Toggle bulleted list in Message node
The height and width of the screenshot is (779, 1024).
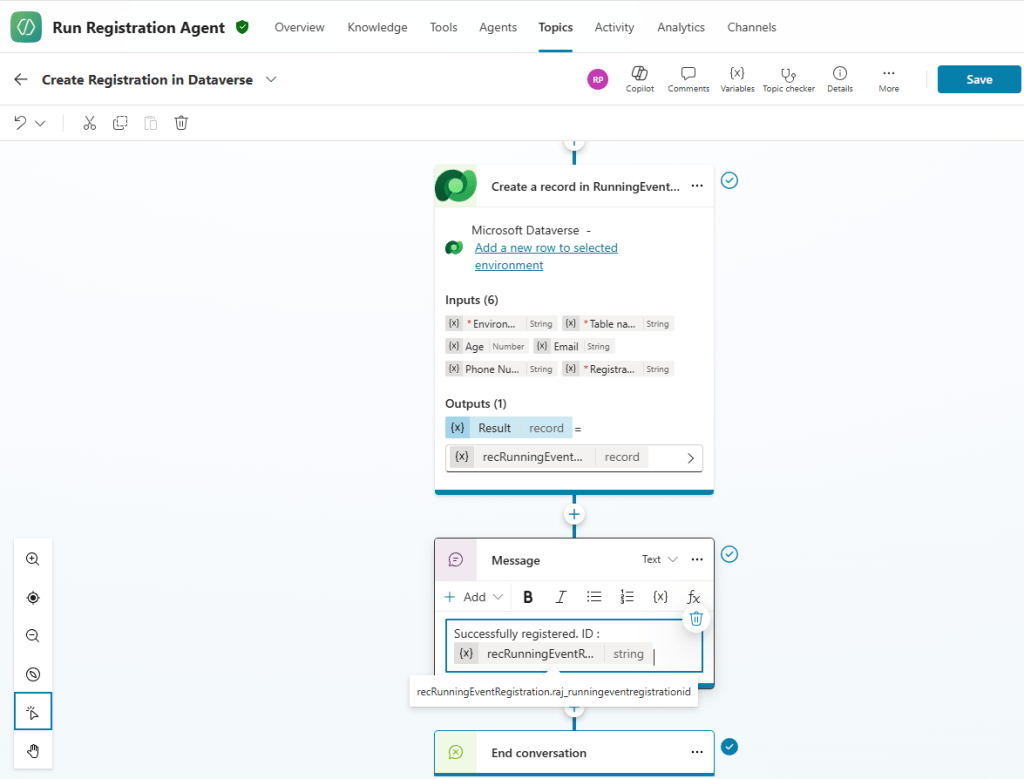(594, 597)
